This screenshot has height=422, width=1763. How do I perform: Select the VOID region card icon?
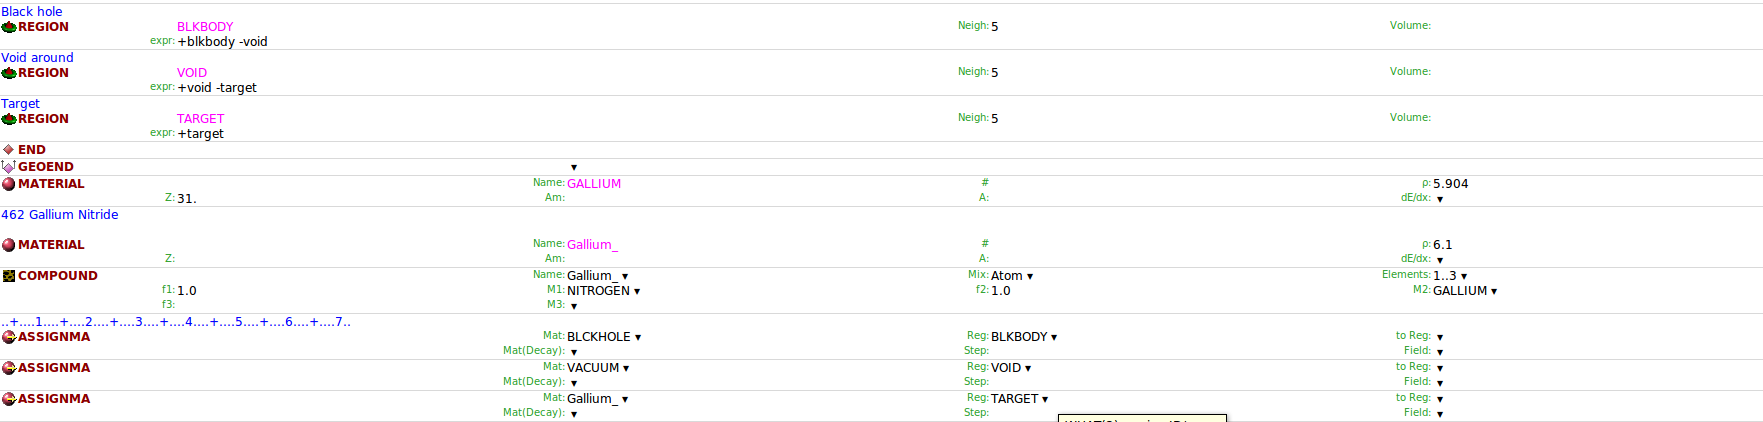tap(9, 73)
